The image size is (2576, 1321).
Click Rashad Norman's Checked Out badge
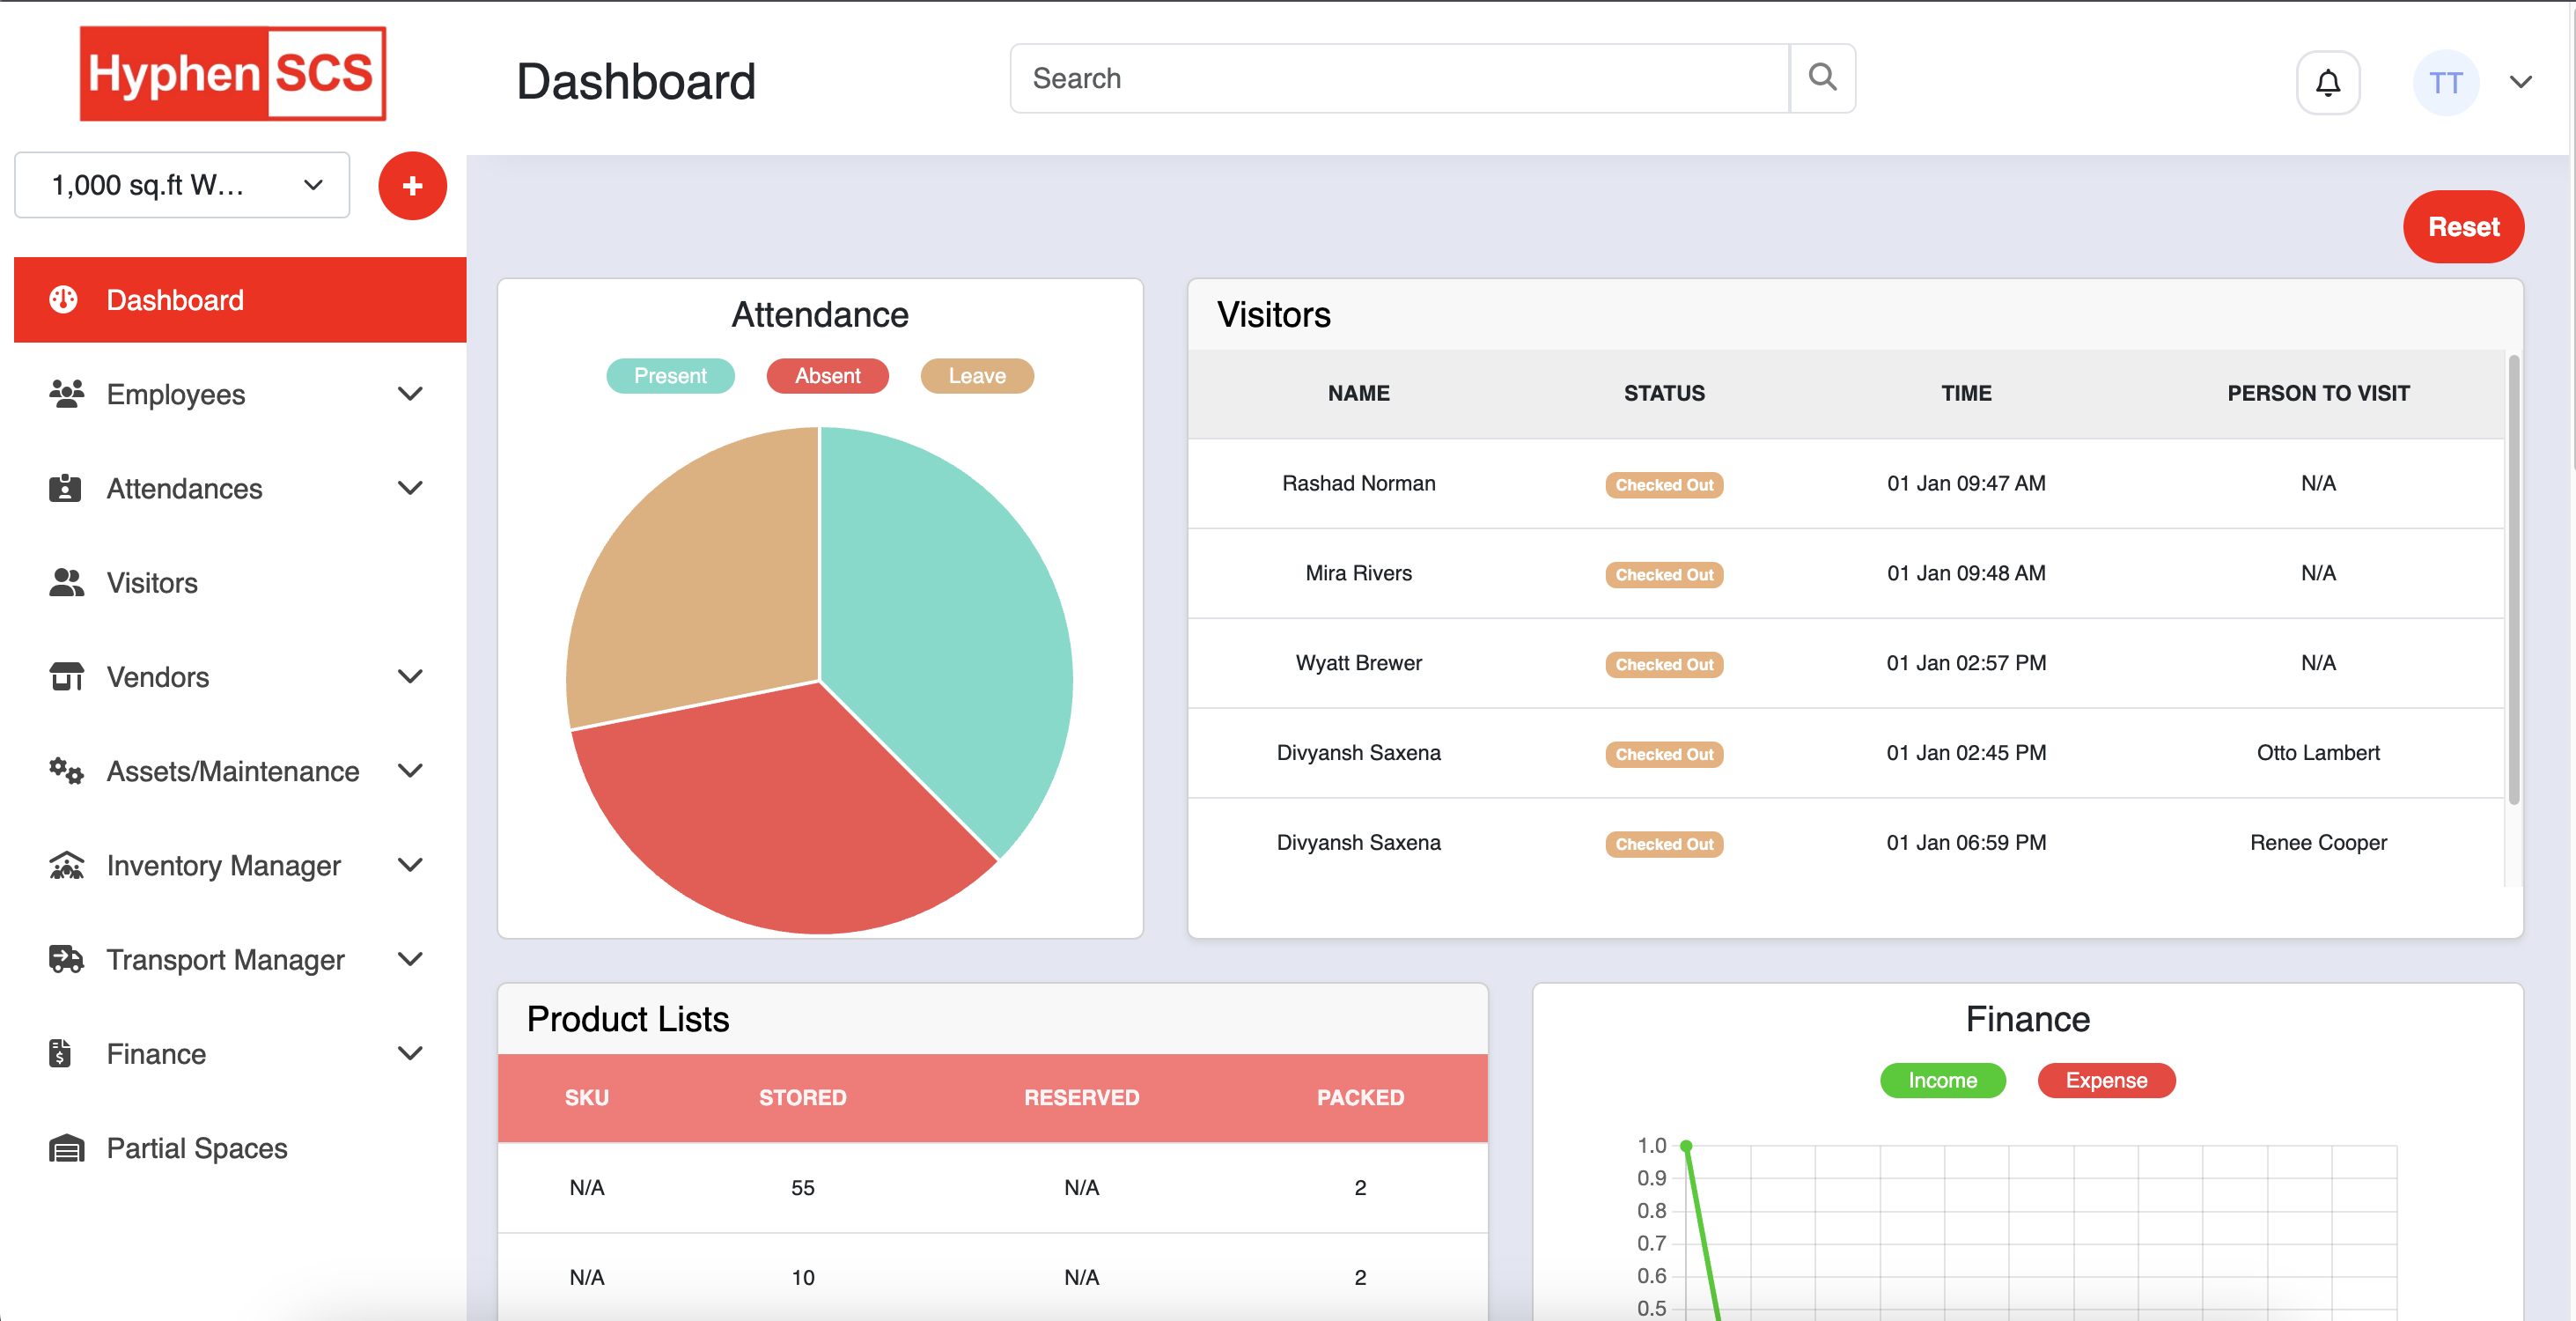tap(1664, 485)
